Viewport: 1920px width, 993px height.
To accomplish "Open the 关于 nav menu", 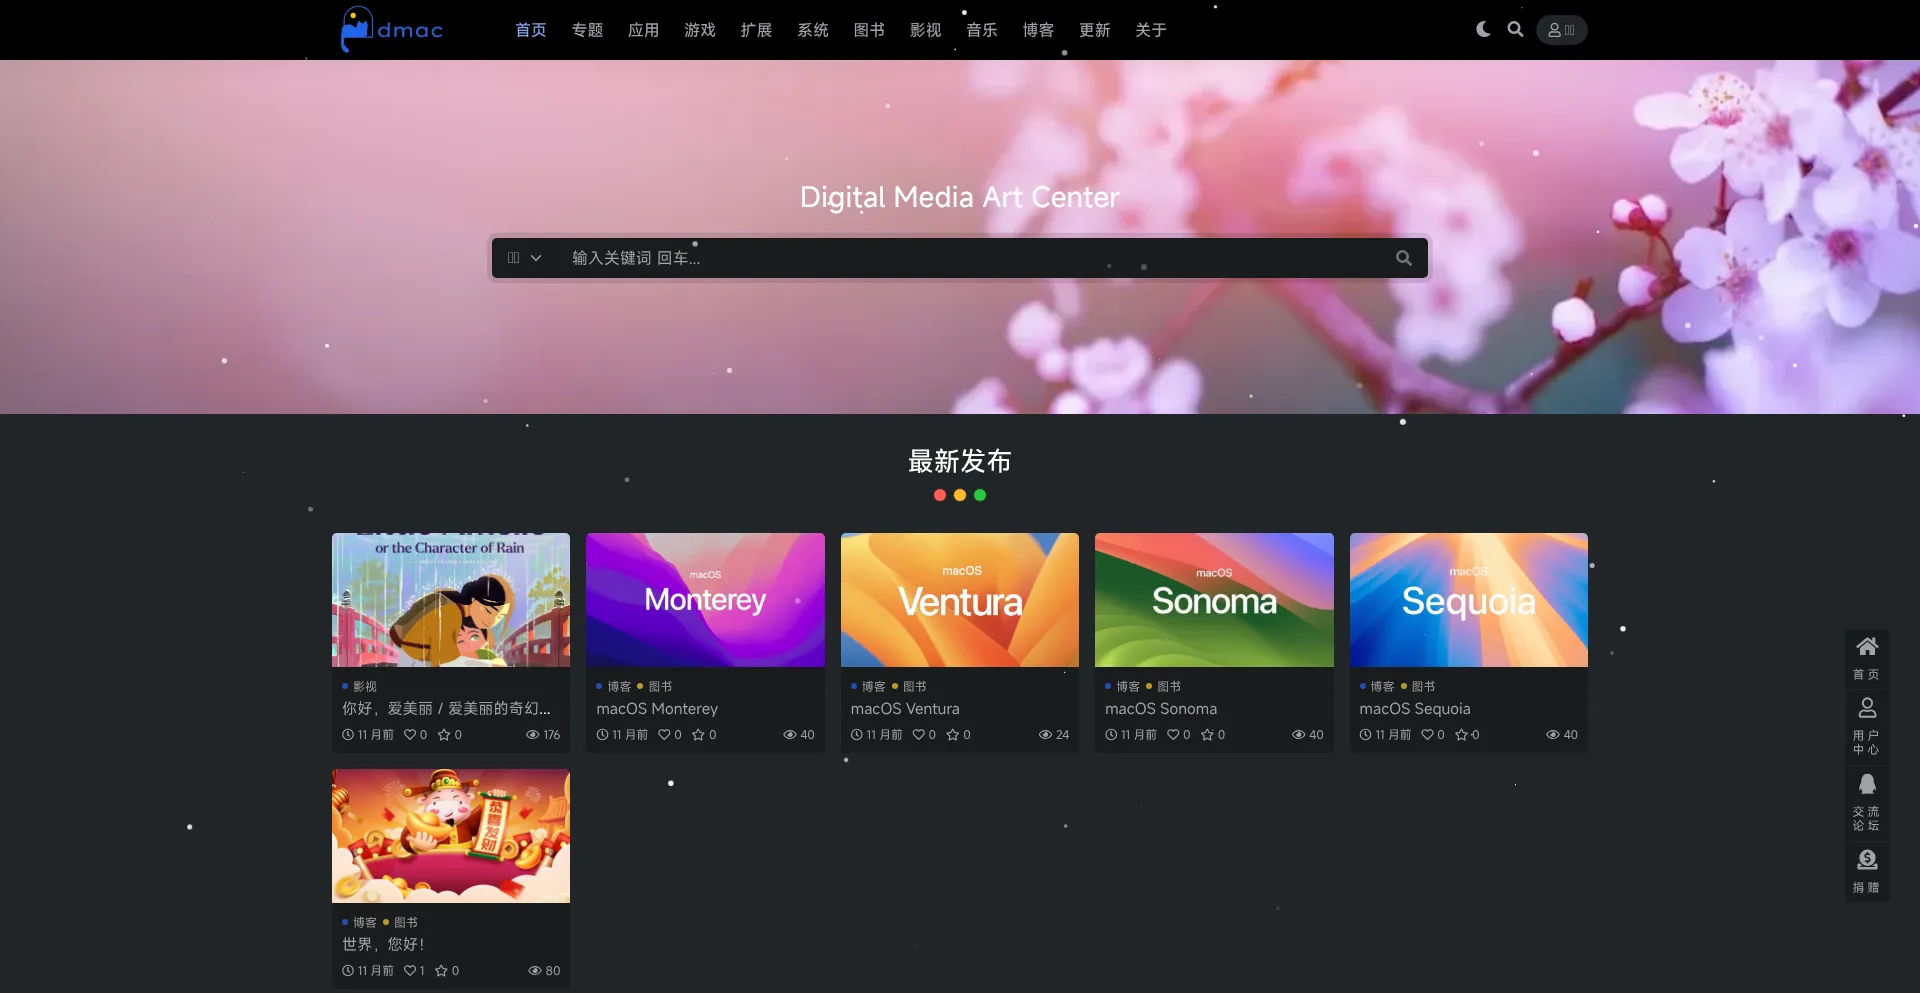I will [x=1151, y=30].
